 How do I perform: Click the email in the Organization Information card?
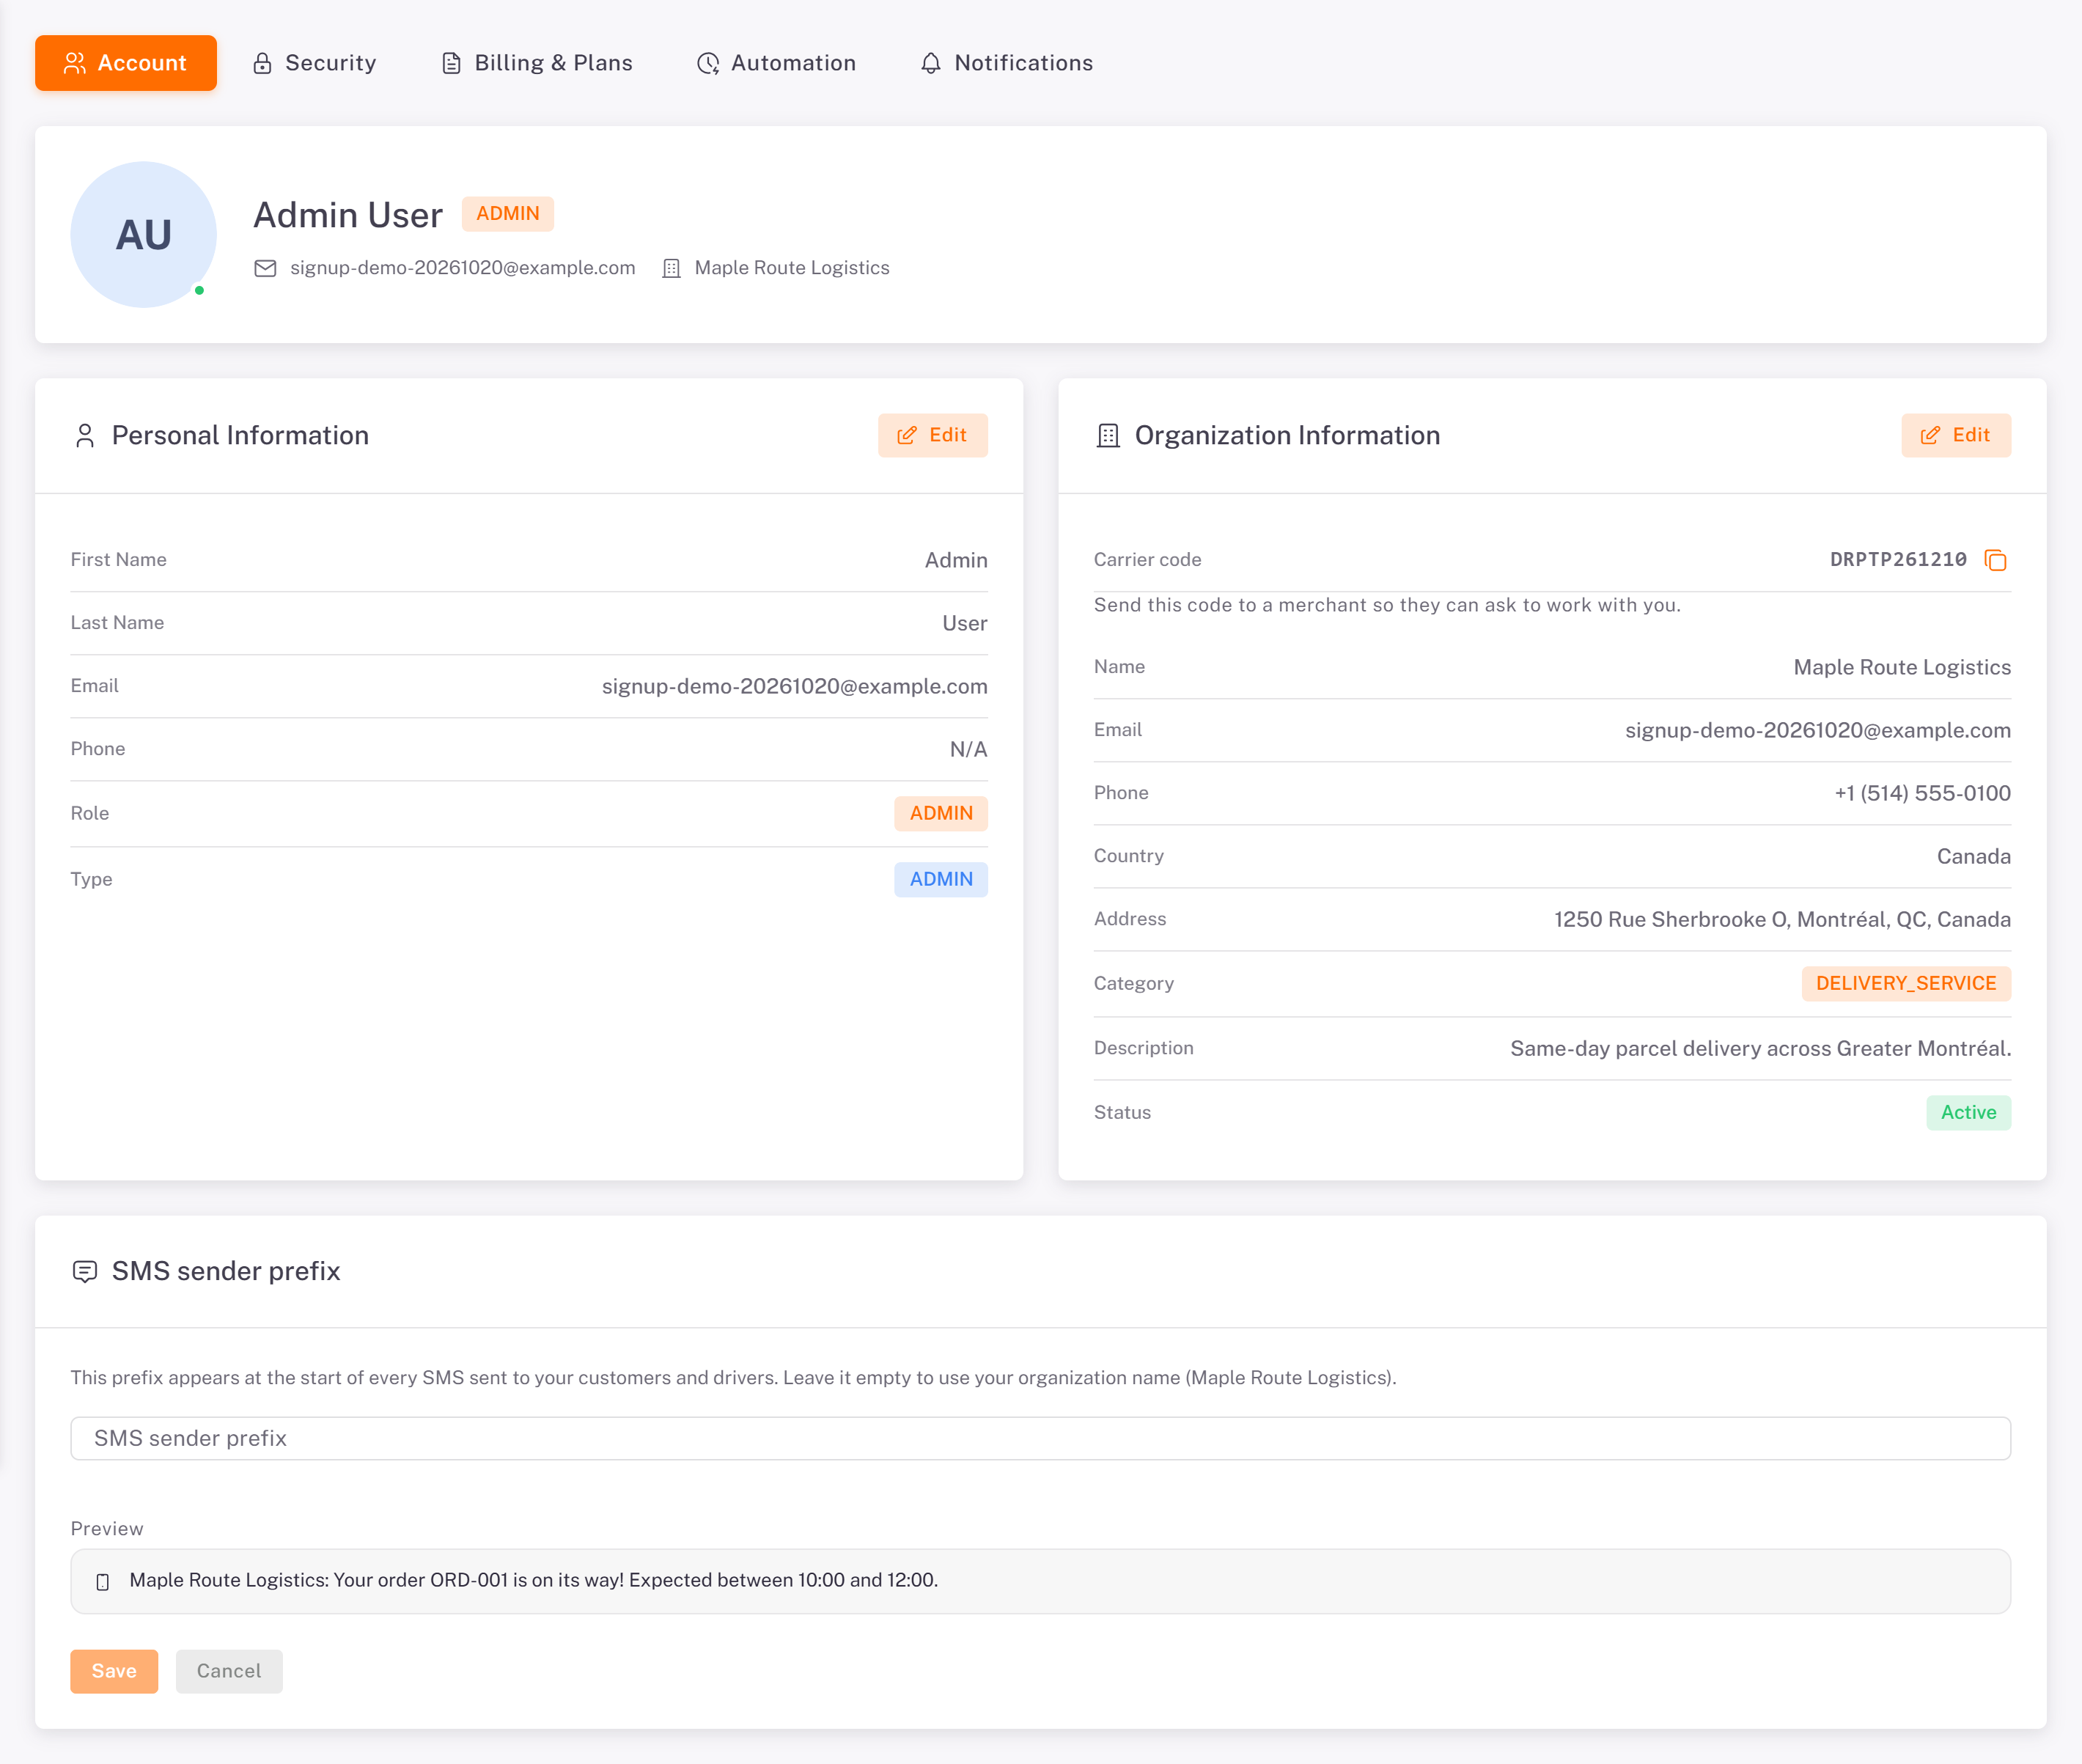[1817, 731]
